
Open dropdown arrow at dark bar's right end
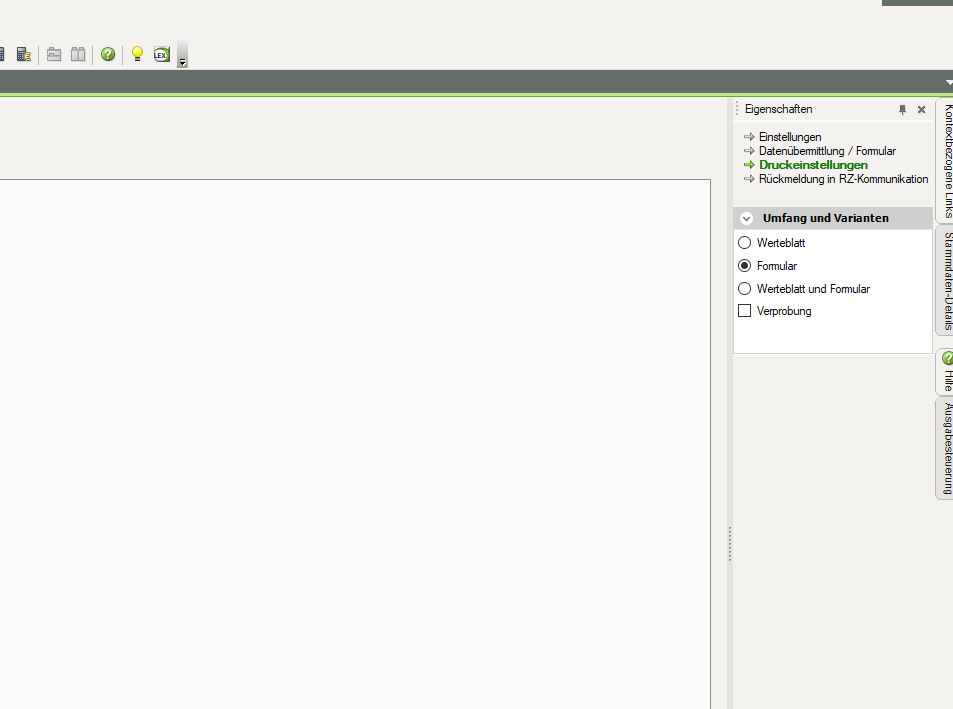948,82
